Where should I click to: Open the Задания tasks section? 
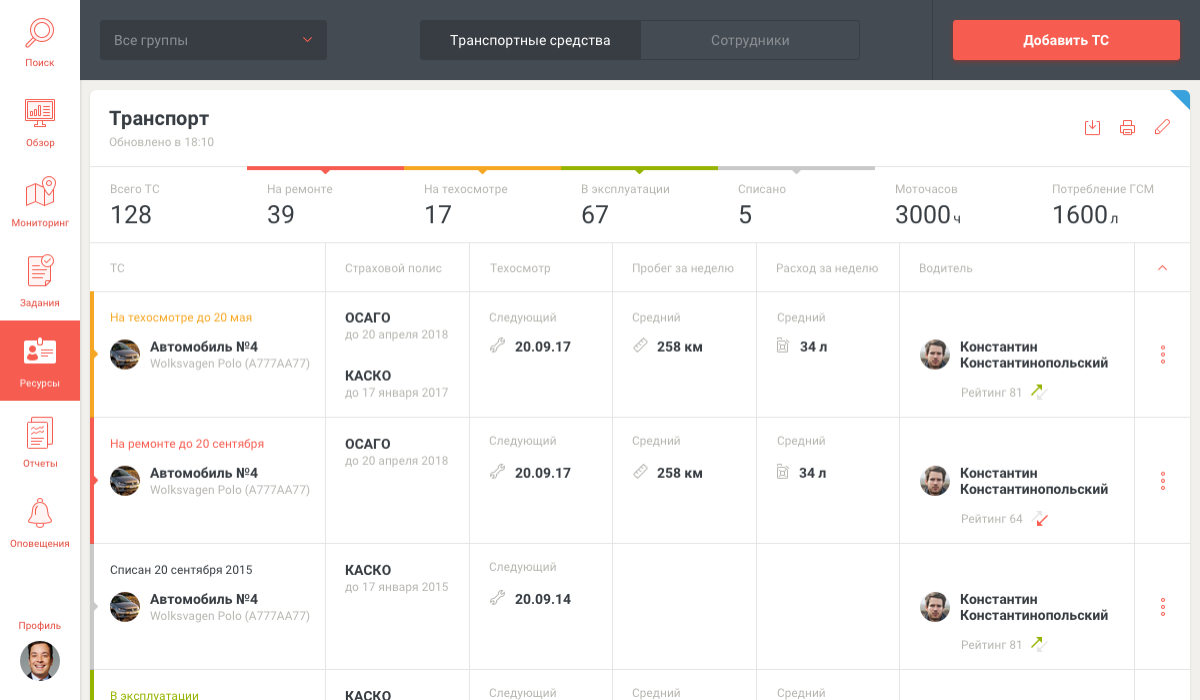click(x=40, y=281)
